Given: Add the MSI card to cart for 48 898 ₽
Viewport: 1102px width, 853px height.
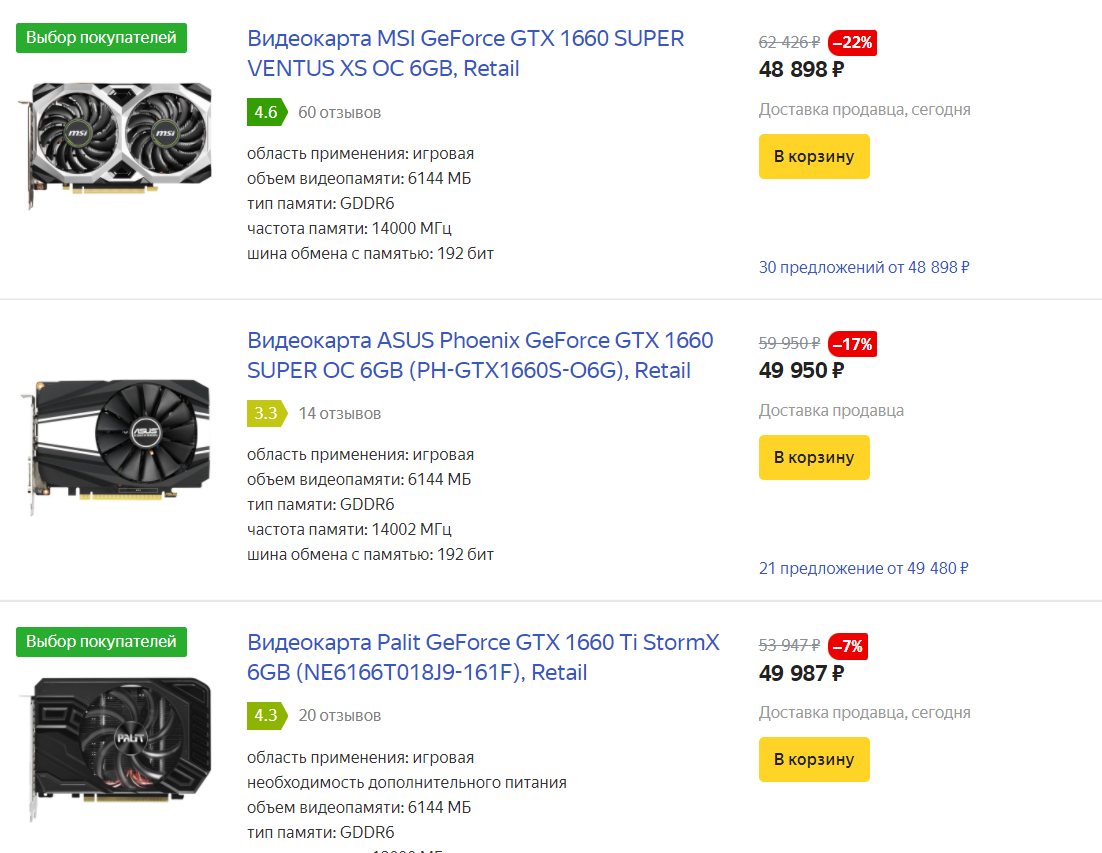Looking at the screenshot, I should coord(814,156).
